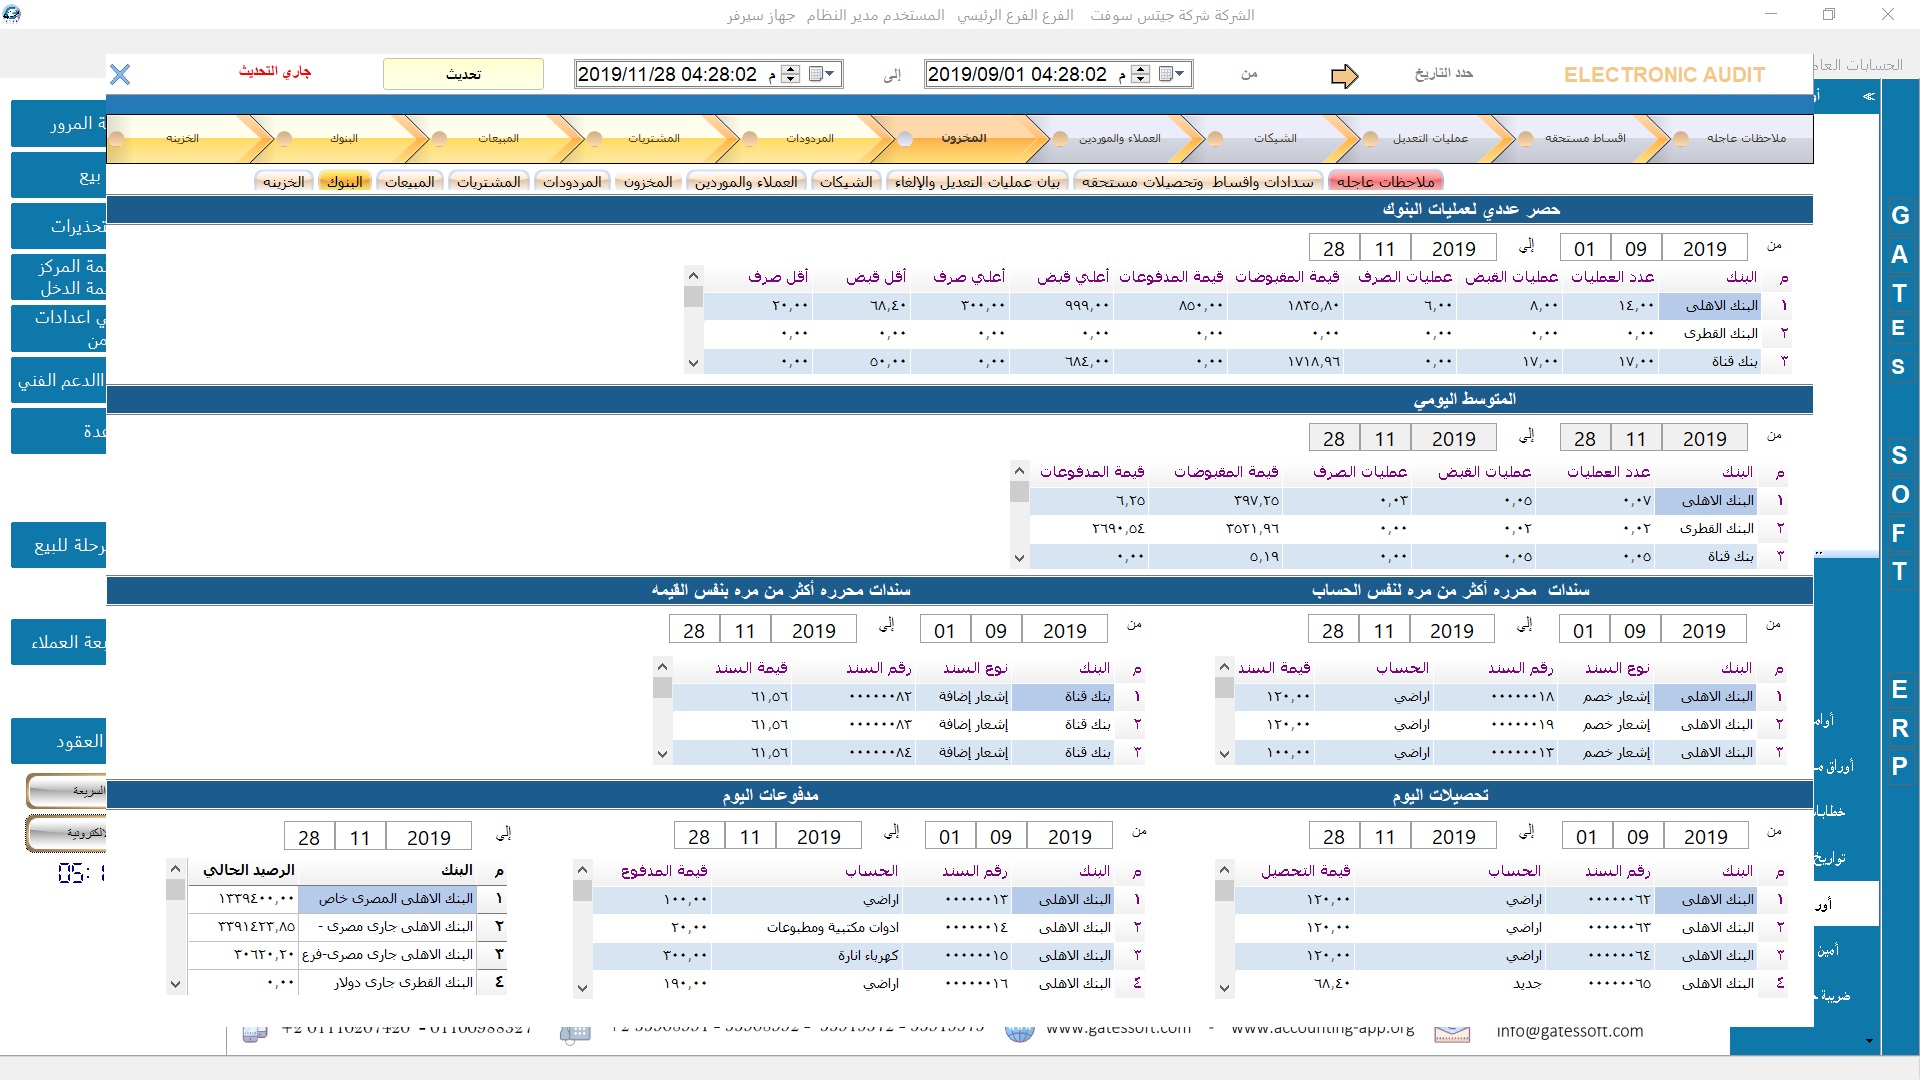Switch to the الخزينه tab button
The width and height of the screenshot is (1920, 1080).
coord(284,182)
